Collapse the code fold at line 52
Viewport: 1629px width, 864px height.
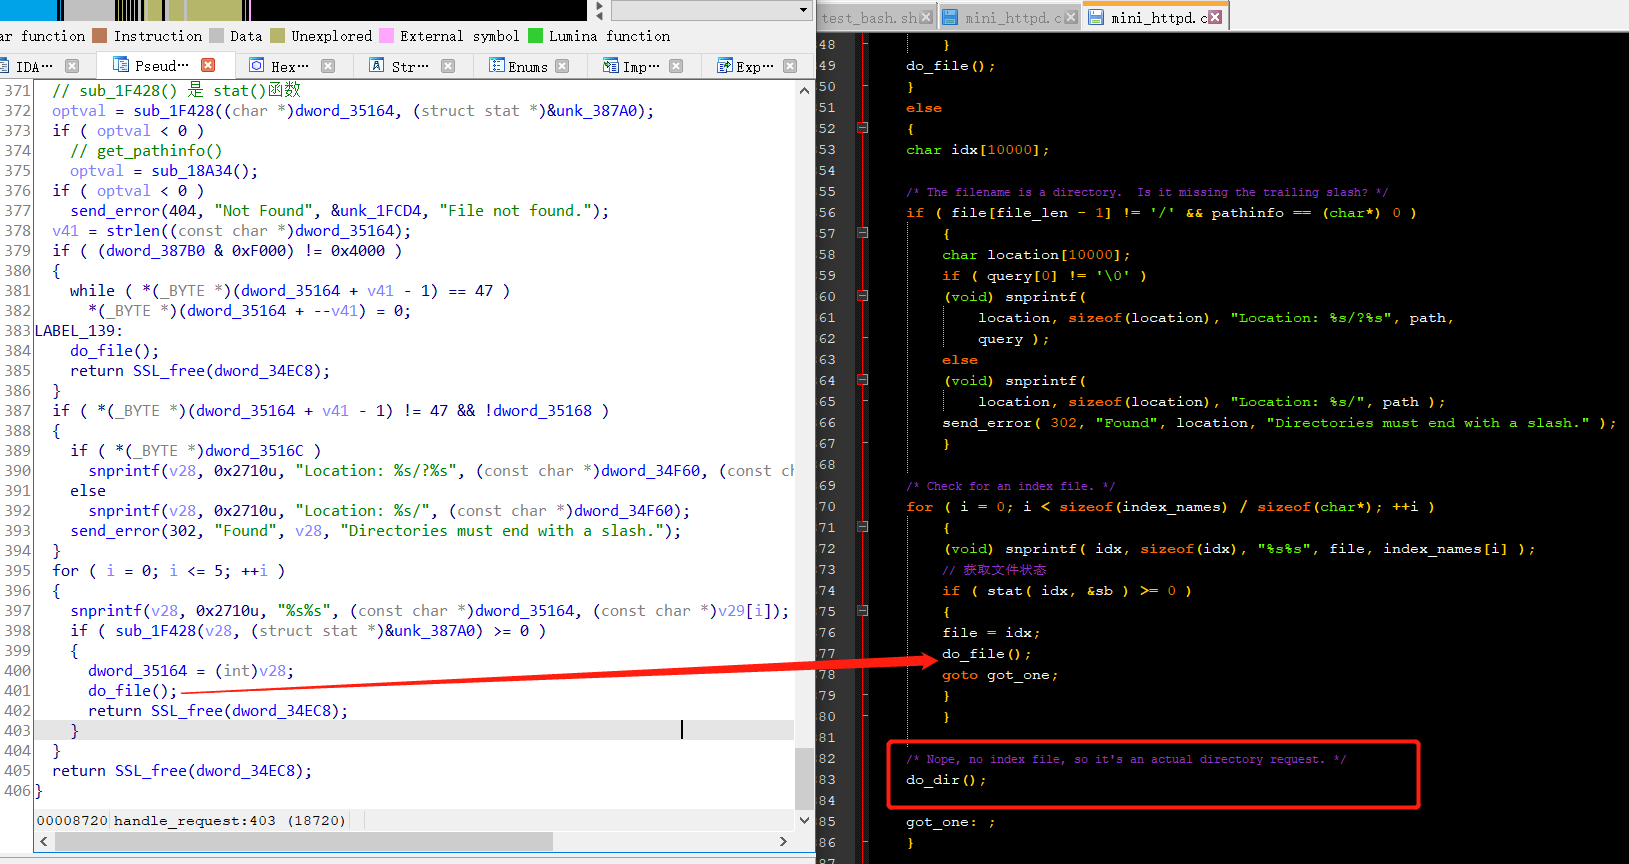862,128
